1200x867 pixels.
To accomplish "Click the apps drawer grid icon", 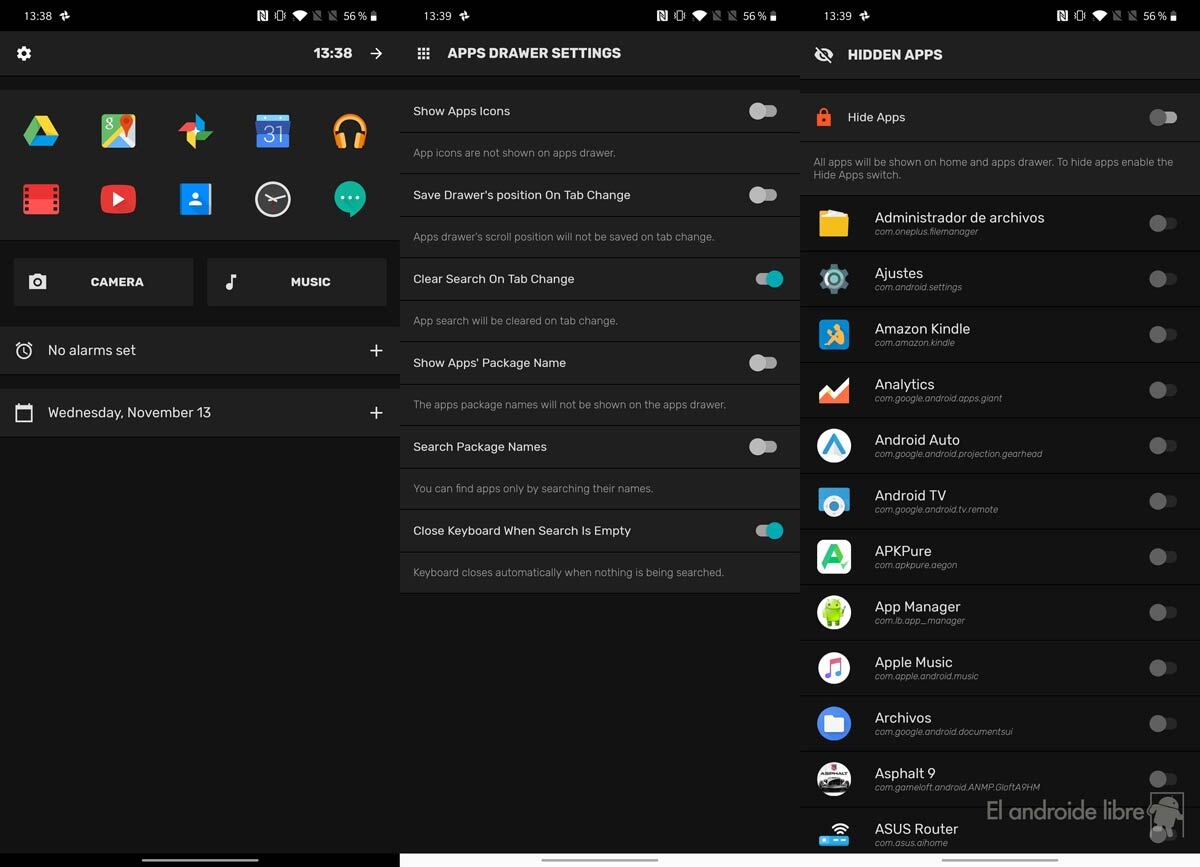I will [426, 52].
